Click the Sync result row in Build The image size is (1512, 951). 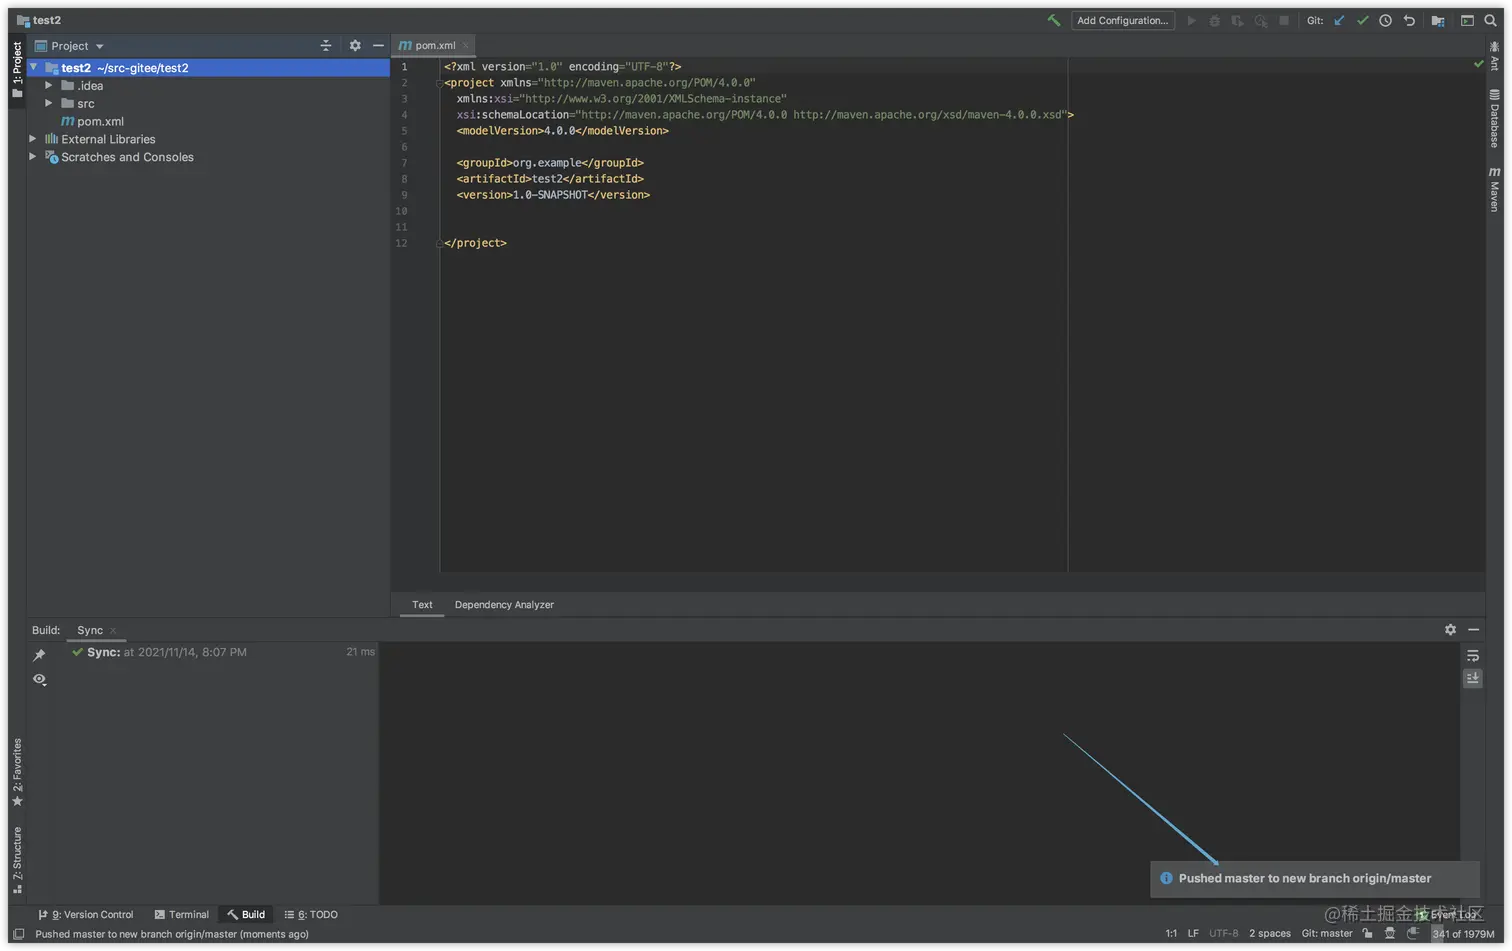coord(222,652)
